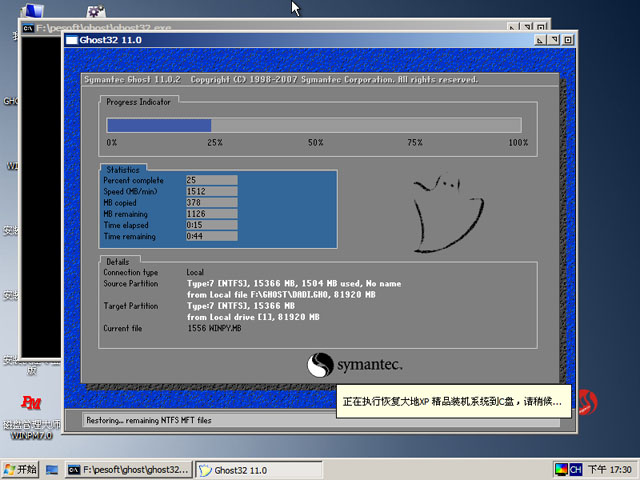This screenshot has width=640, height=480.
Task: Click the yellow restore notification tooltip
Action: [453, 402]
